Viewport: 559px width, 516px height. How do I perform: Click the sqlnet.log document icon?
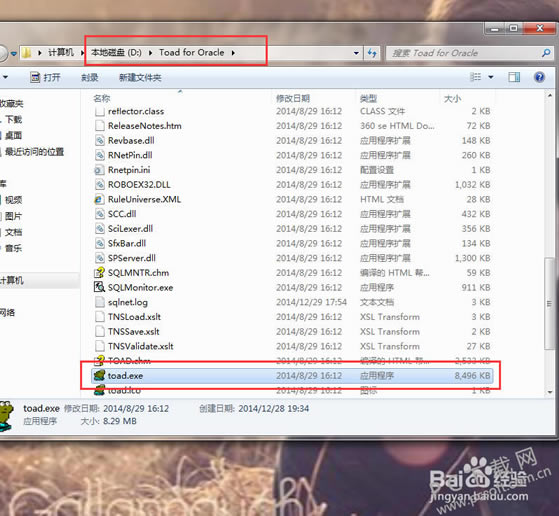point(99,302)
